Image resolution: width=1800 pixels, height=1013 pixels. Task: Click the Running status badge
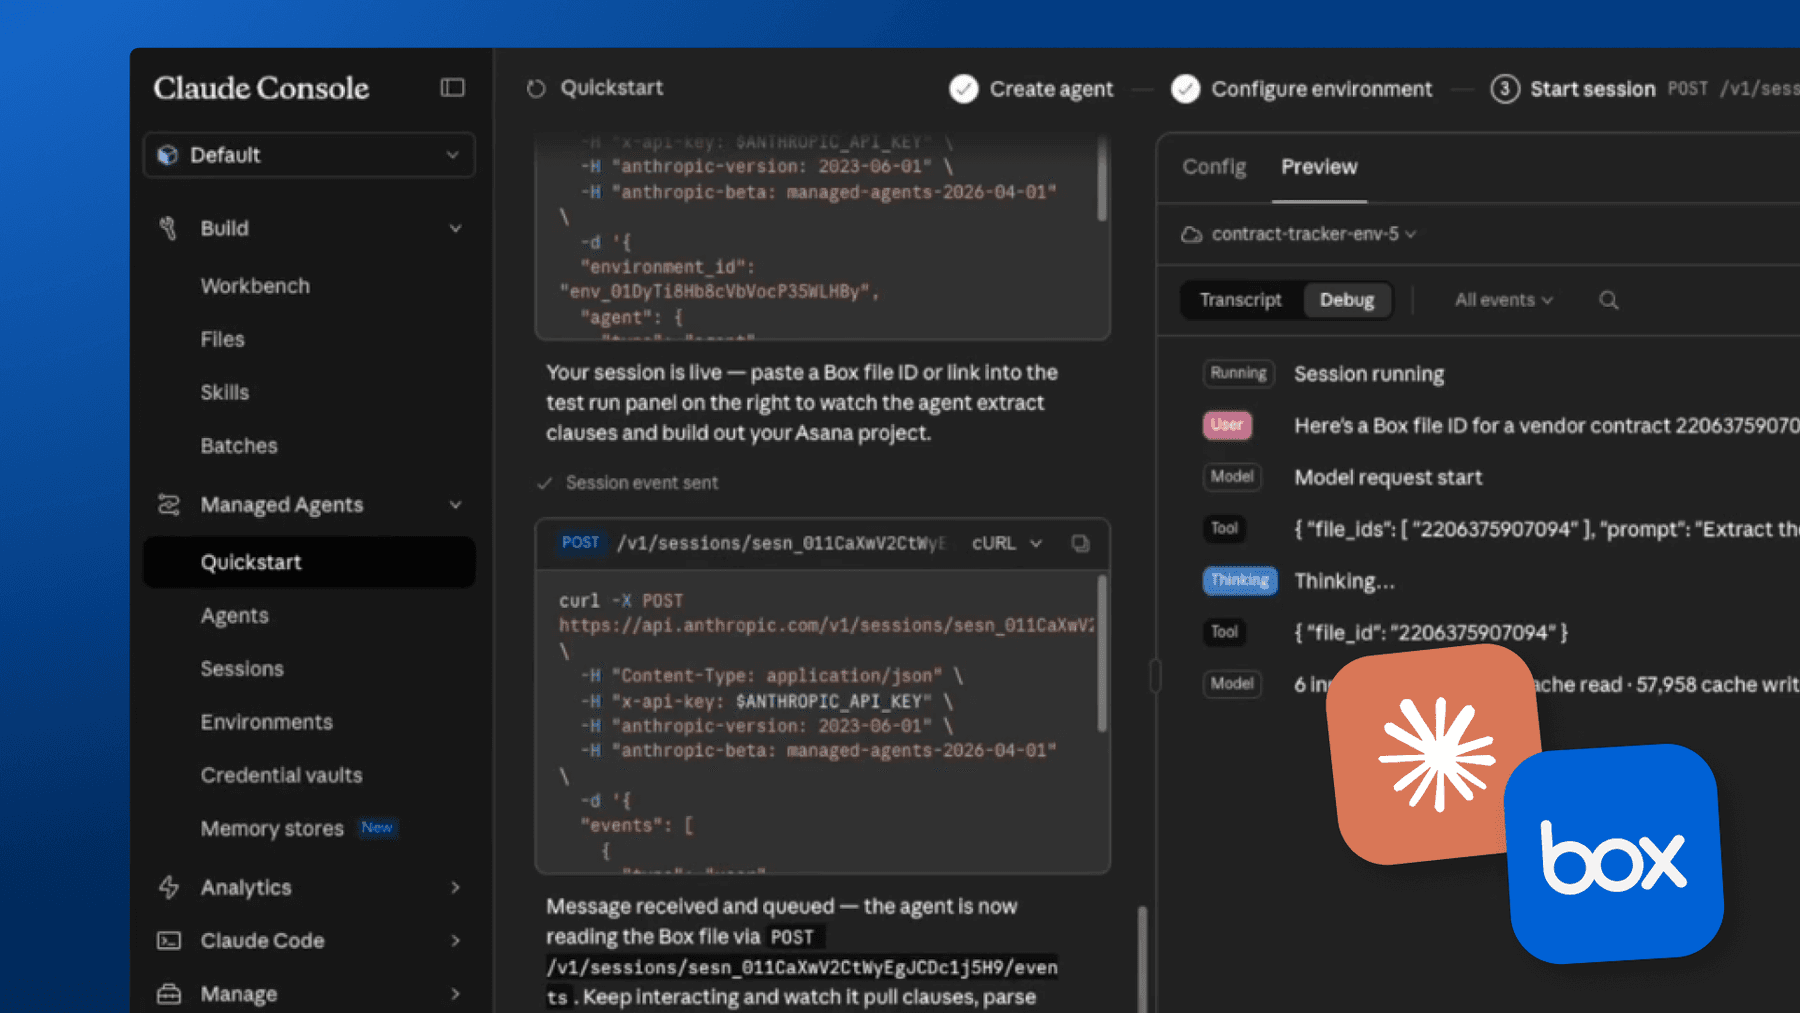(1238, 373)
